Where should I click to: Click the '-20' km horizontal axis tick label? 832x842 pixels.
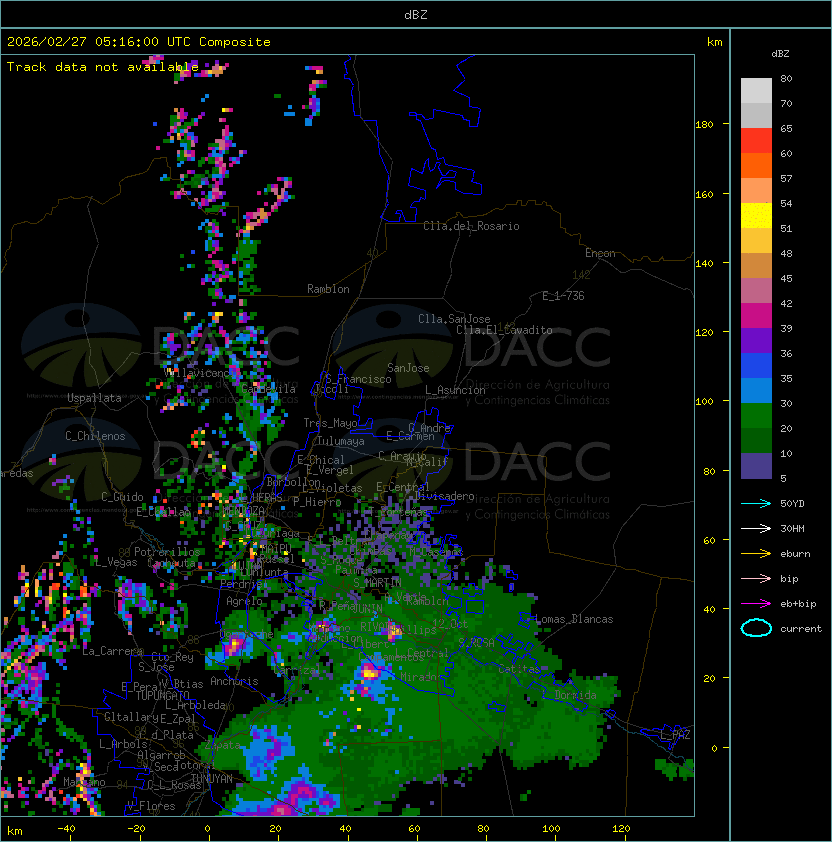click(136, 829)
